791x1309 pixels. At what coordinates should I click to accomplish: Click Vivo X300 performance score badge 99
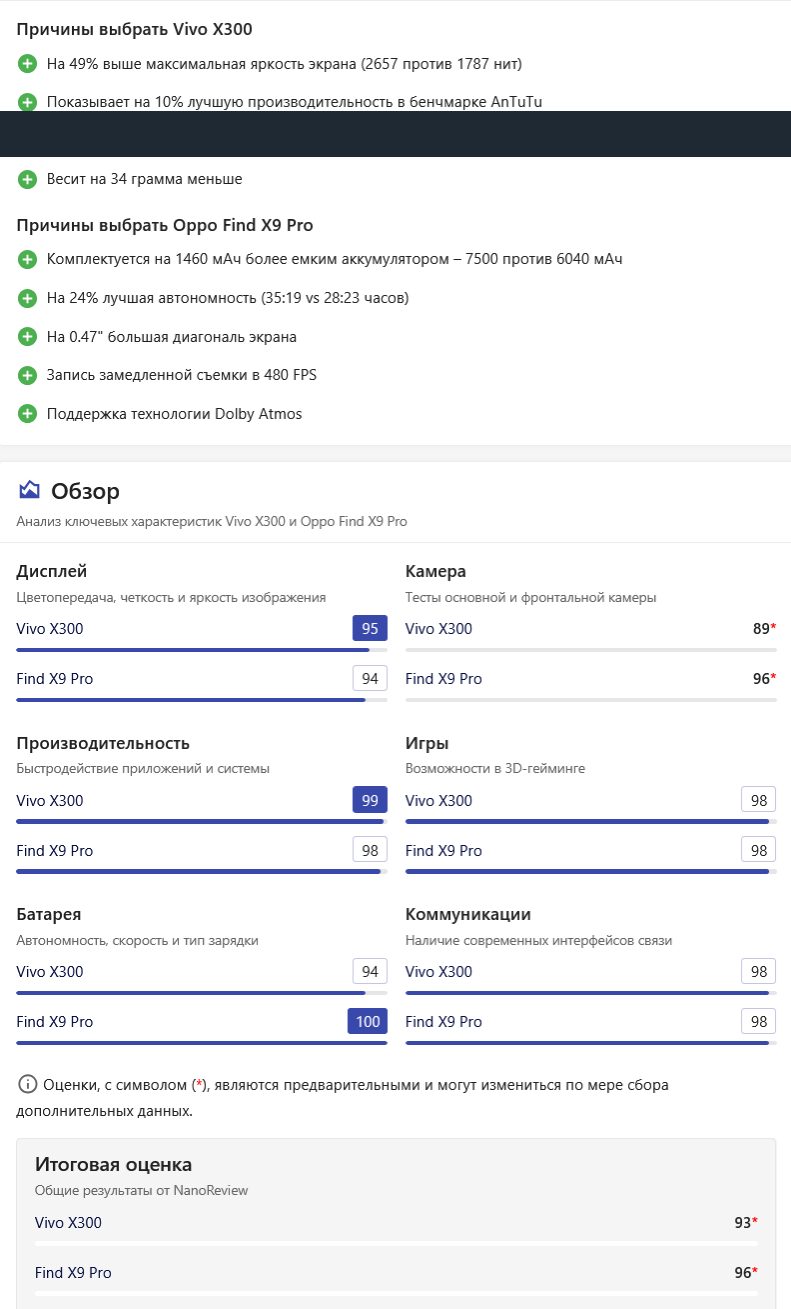(369, 801)
